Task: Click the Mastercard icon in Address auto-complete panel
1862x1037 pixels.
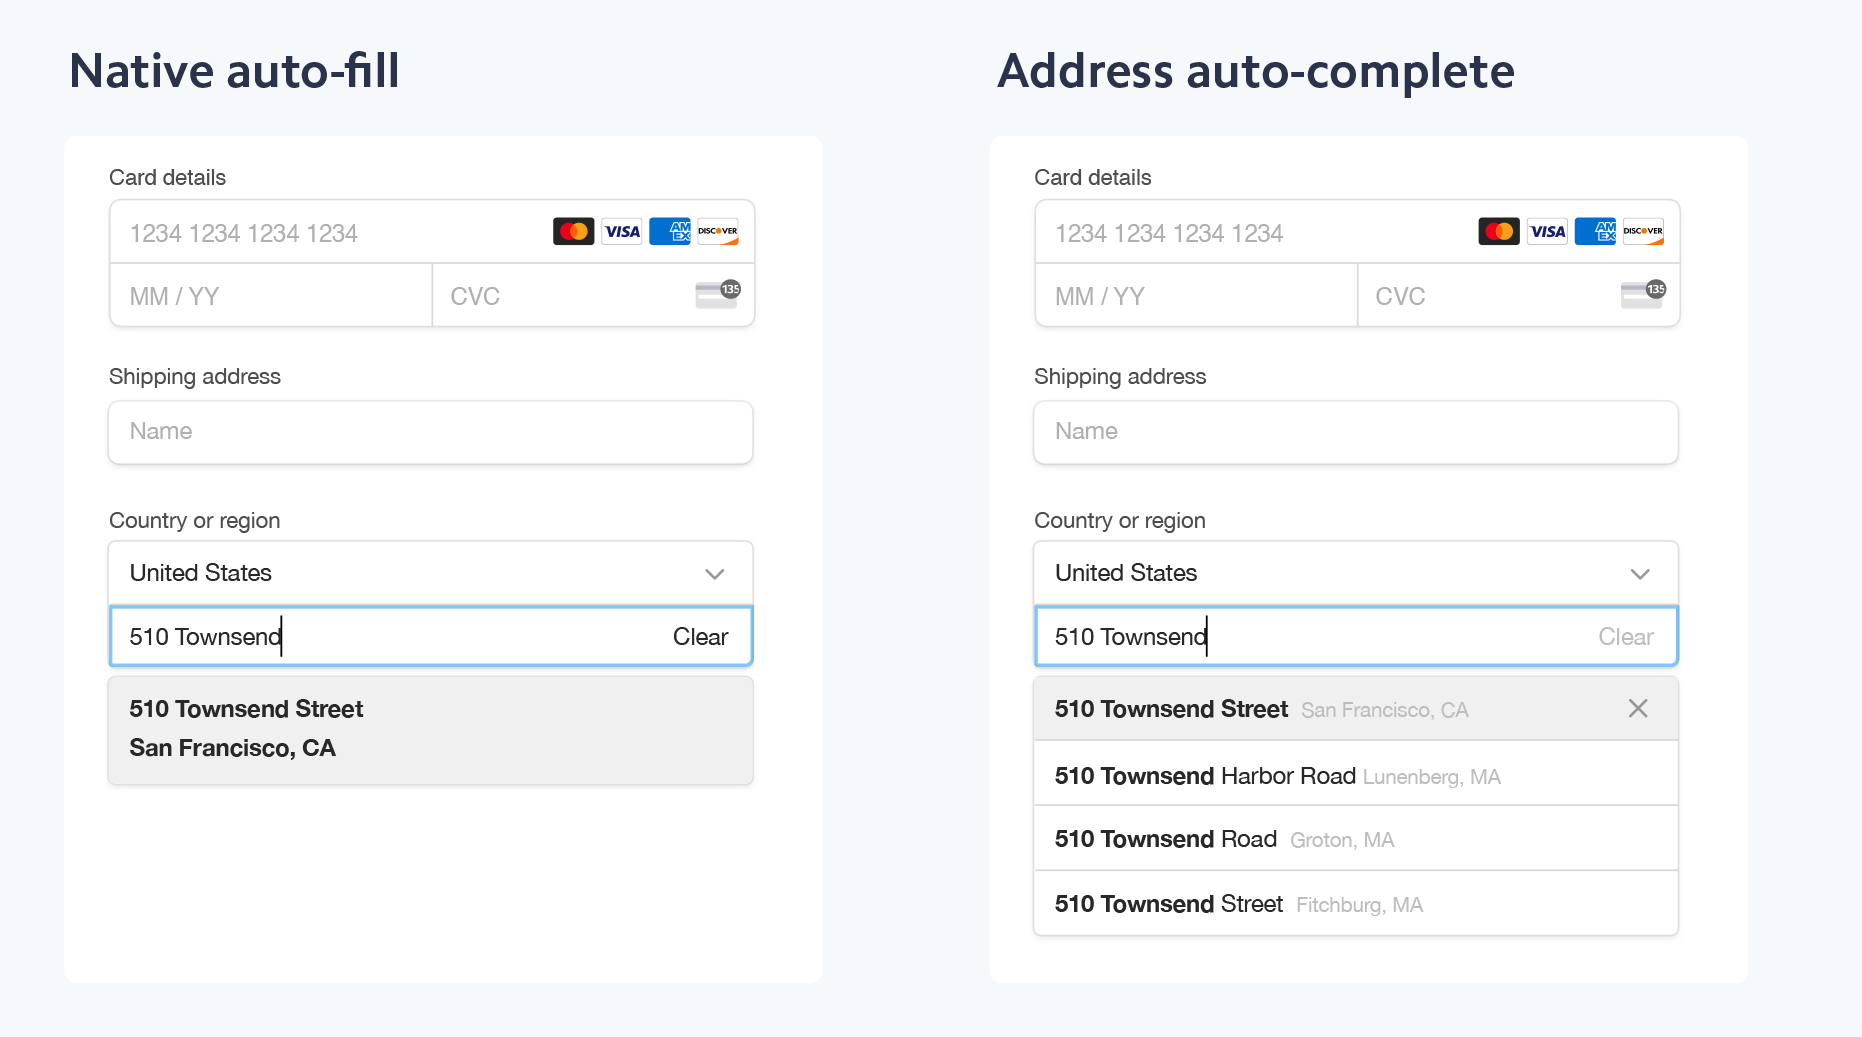Action: click(1498, 231)
